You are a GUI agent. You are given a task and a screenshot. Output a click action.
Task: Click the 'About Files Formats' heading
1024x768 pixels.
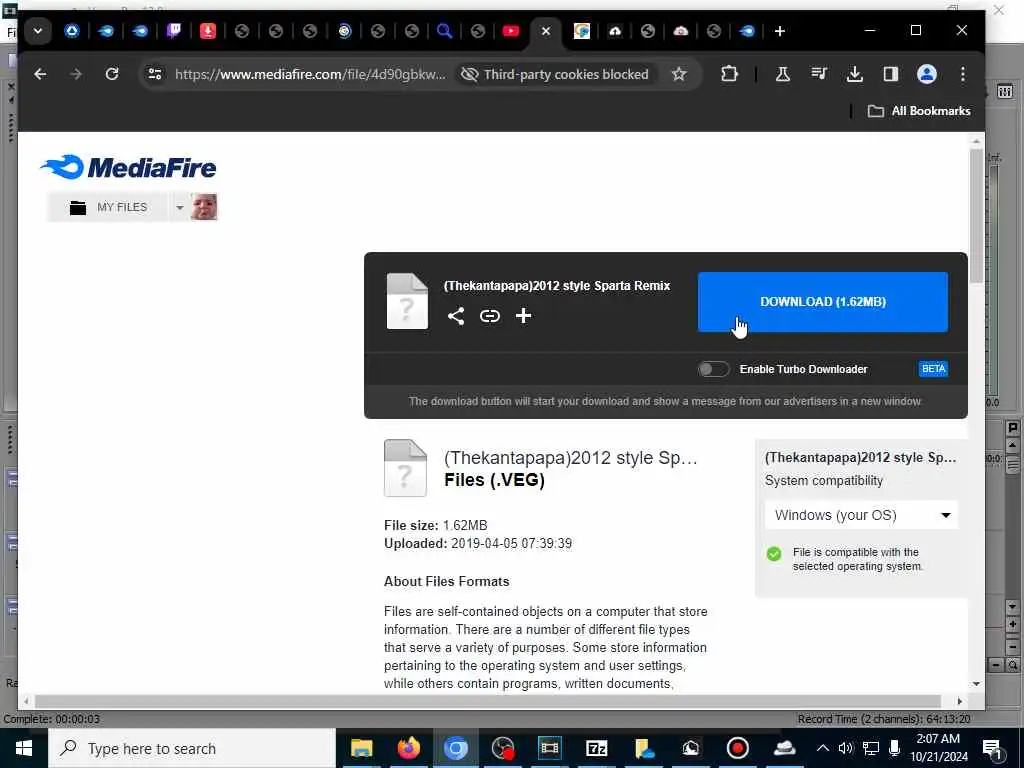[x=447, y=581]
